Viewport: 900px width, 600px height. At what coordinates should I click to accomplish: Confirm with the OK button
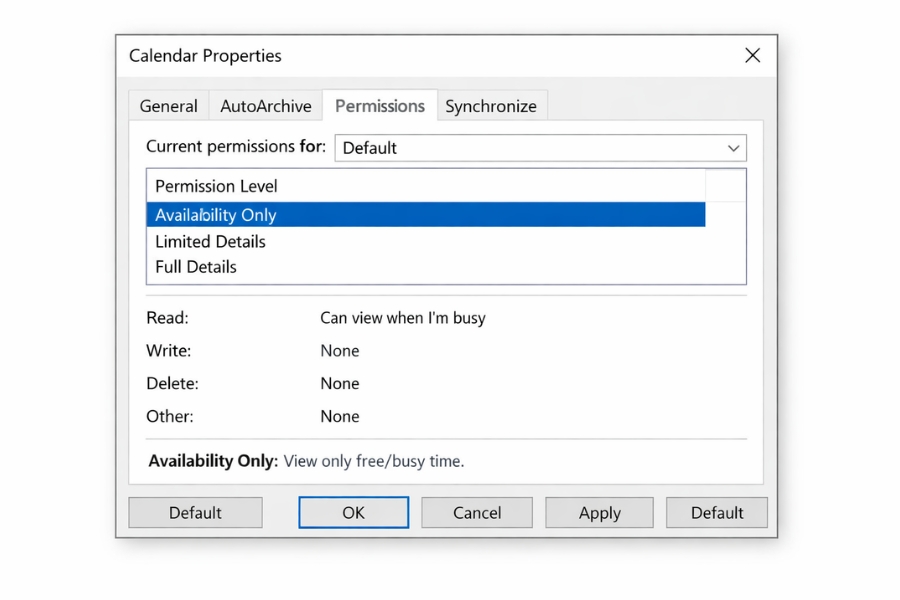[353, 513]
